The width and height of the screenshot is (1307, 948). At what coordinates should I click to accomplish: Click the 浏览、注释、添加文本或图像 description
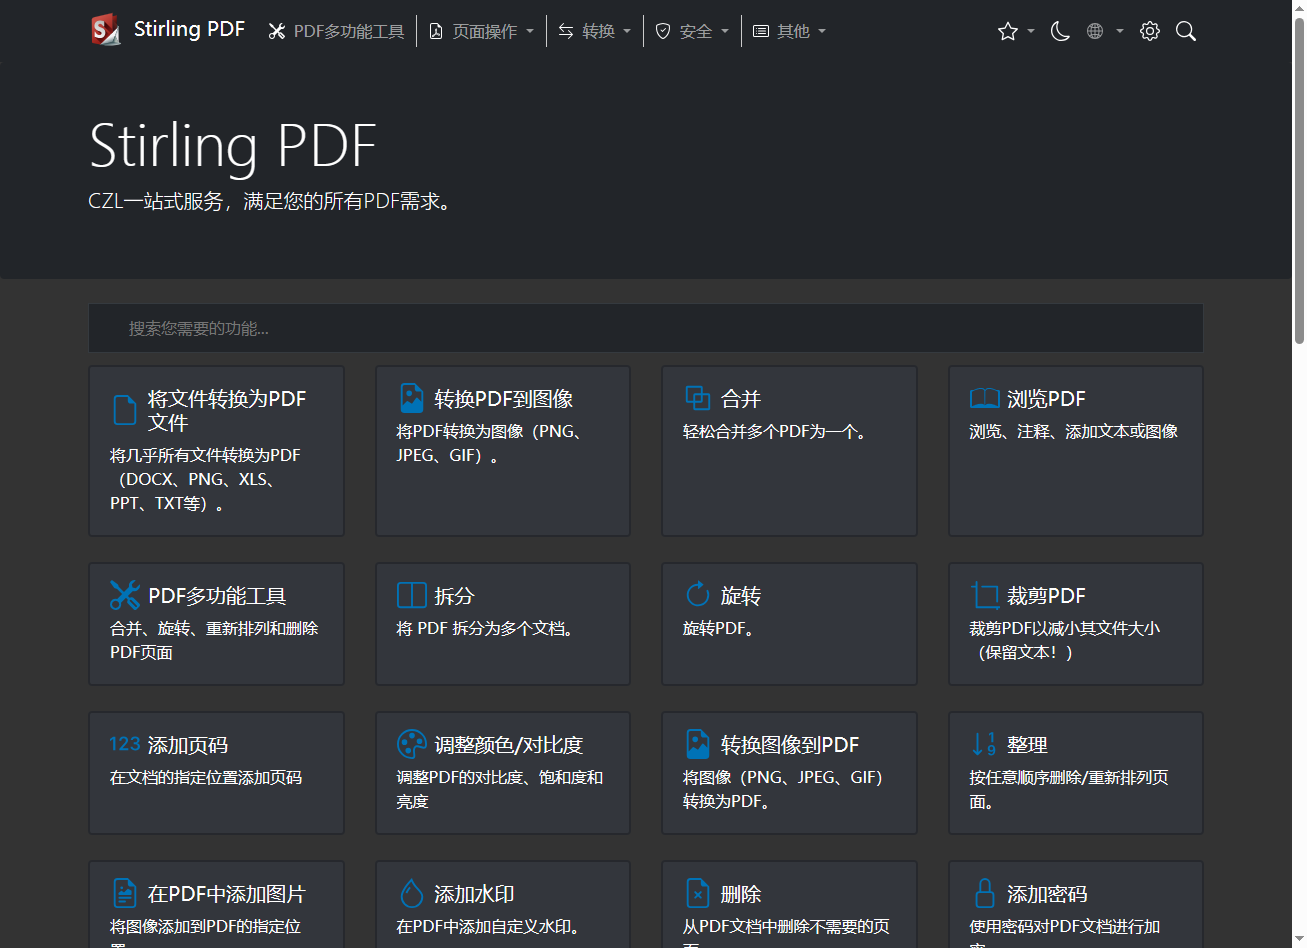pyautogui.click(x=1074, y=431)
